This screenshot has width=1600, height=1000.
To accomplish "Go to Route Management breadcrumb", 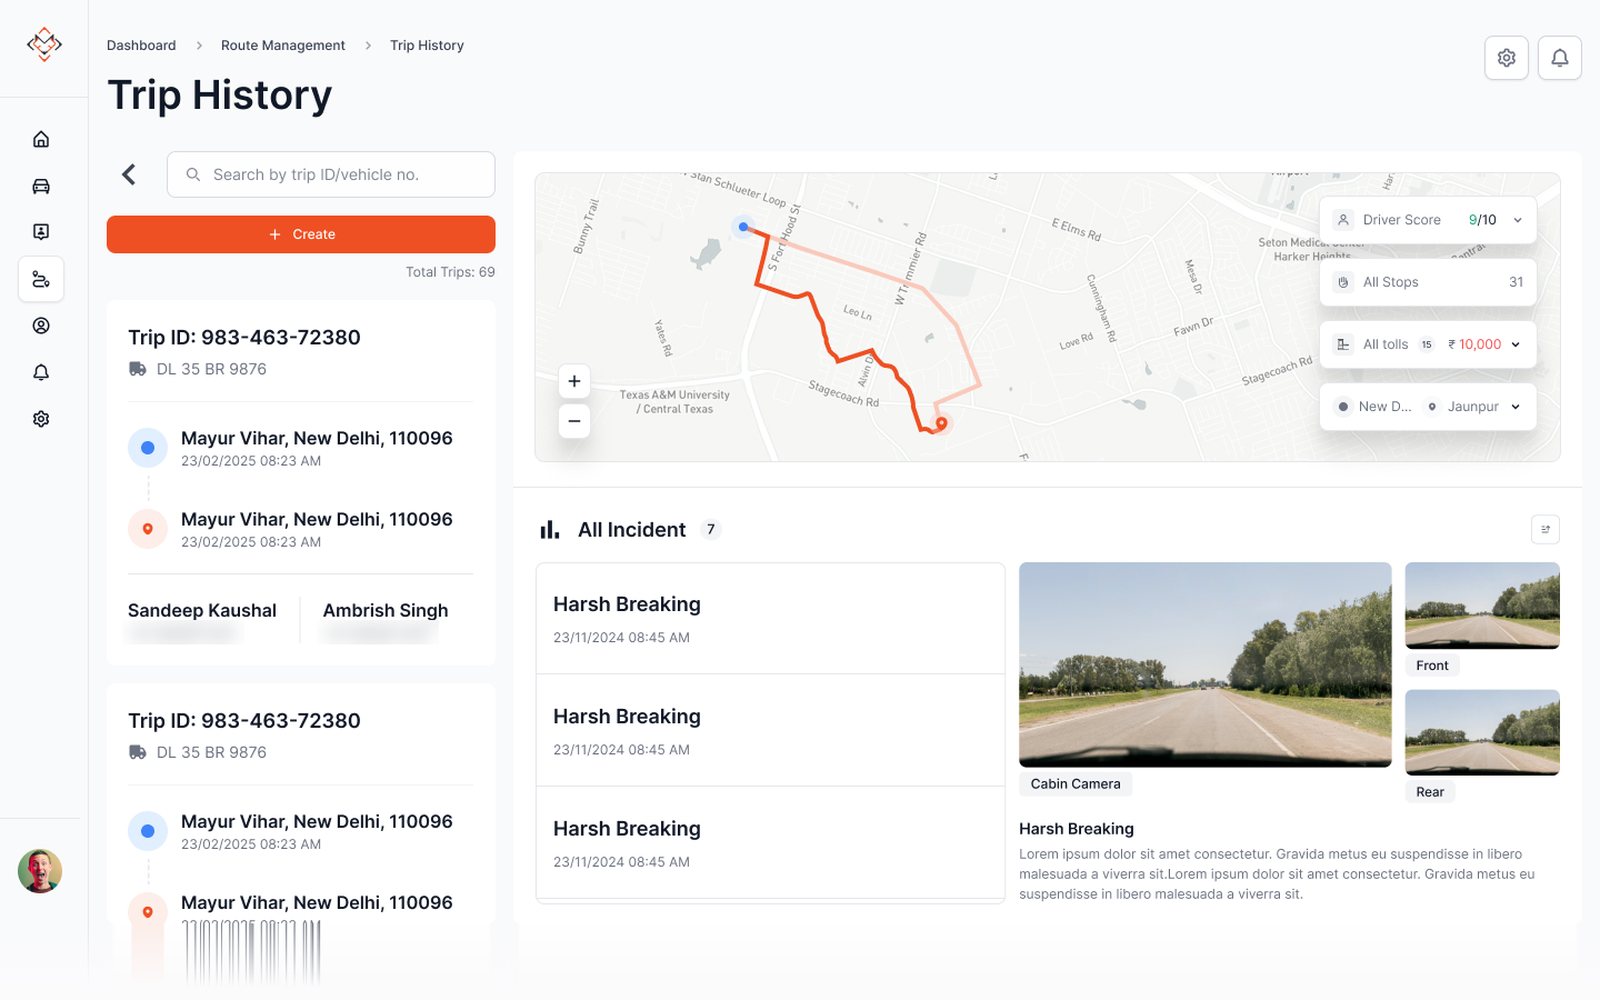I will 283,45.
